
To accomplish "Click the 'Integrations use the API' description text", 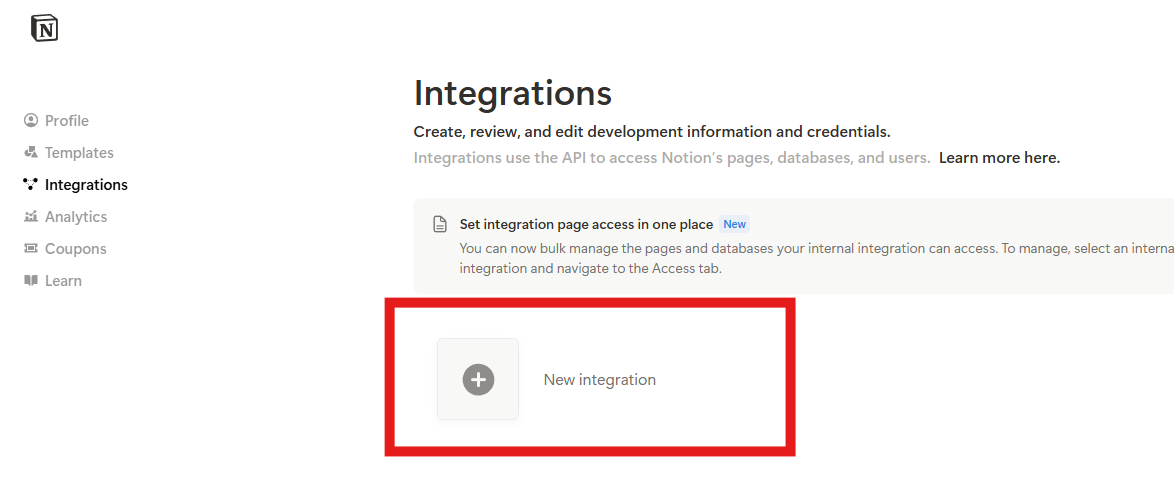I will (672, 158).
